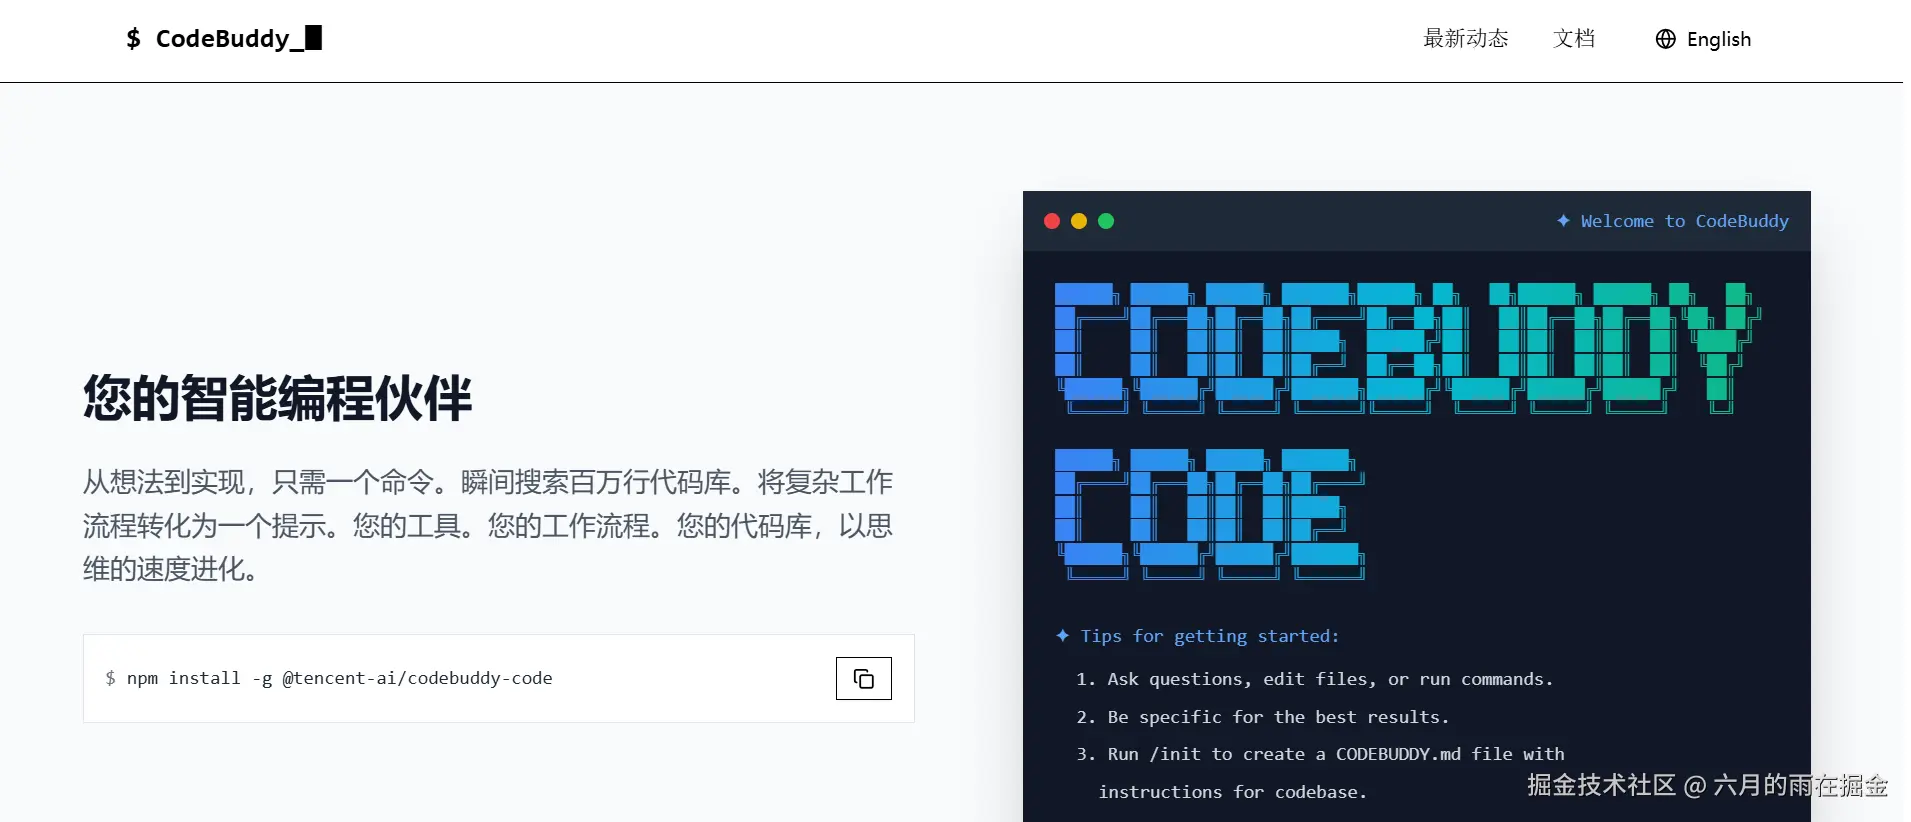1911x822 pixels.
Task: Click tip 2 Be specific for best results
Action: click(1262, 717)
